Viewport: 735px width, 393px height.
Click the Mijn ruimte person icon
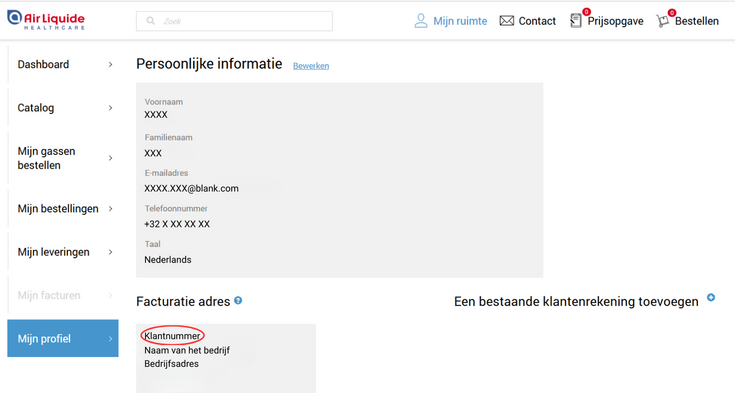(421, 21)
